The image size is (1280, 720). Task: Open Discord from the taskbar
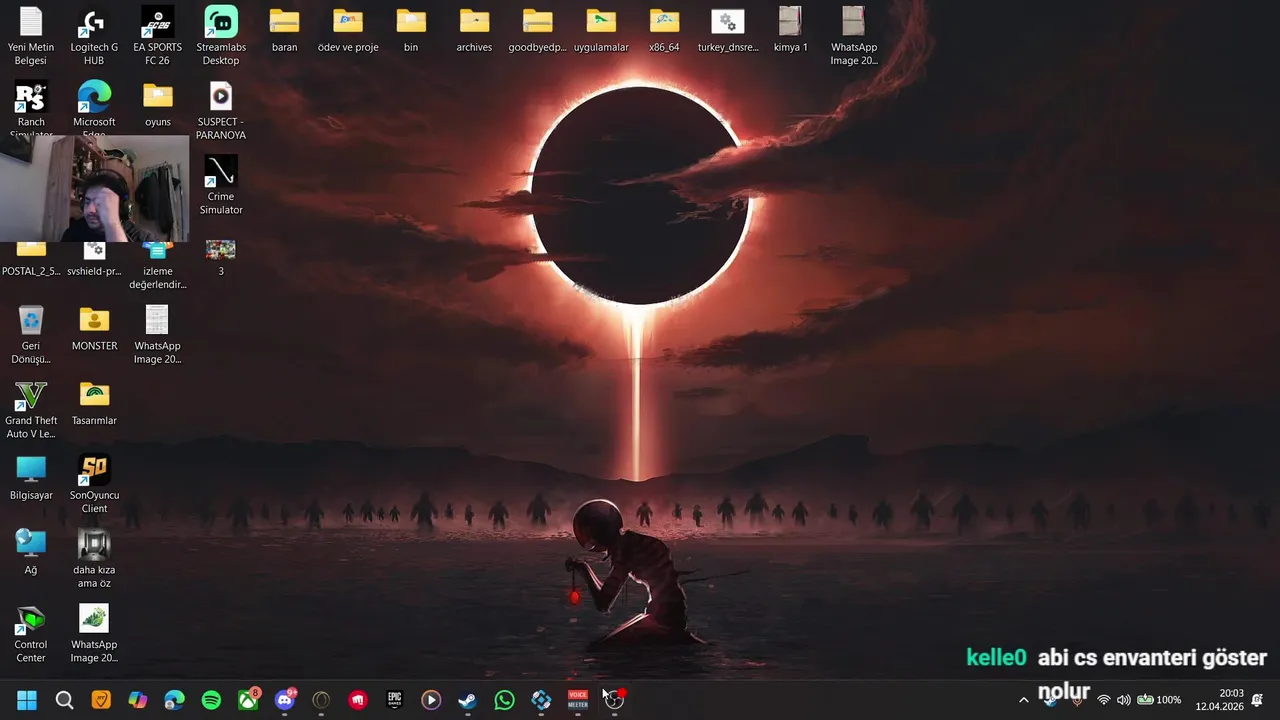pos(285,700)
